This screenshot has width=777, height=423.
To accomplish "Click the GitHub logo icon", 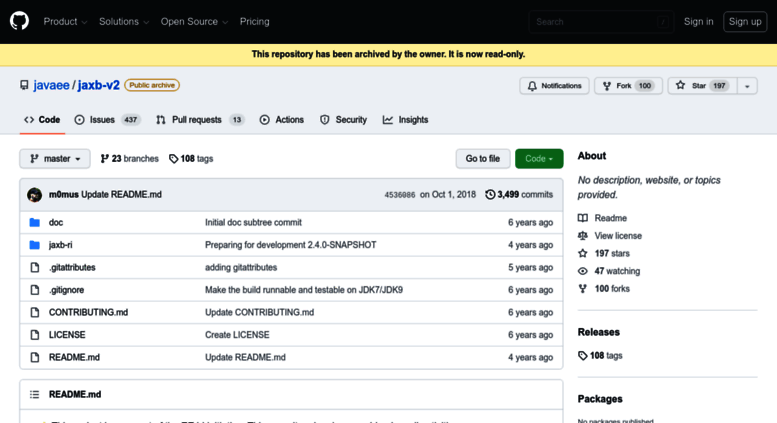I will [19, 21].
